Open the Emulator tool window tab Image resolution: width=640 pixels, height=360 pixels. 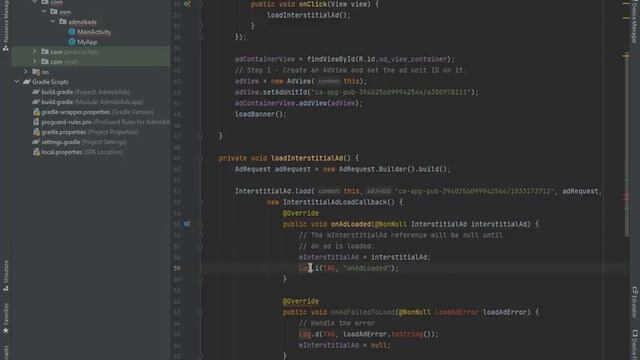(x=635, y=302)
